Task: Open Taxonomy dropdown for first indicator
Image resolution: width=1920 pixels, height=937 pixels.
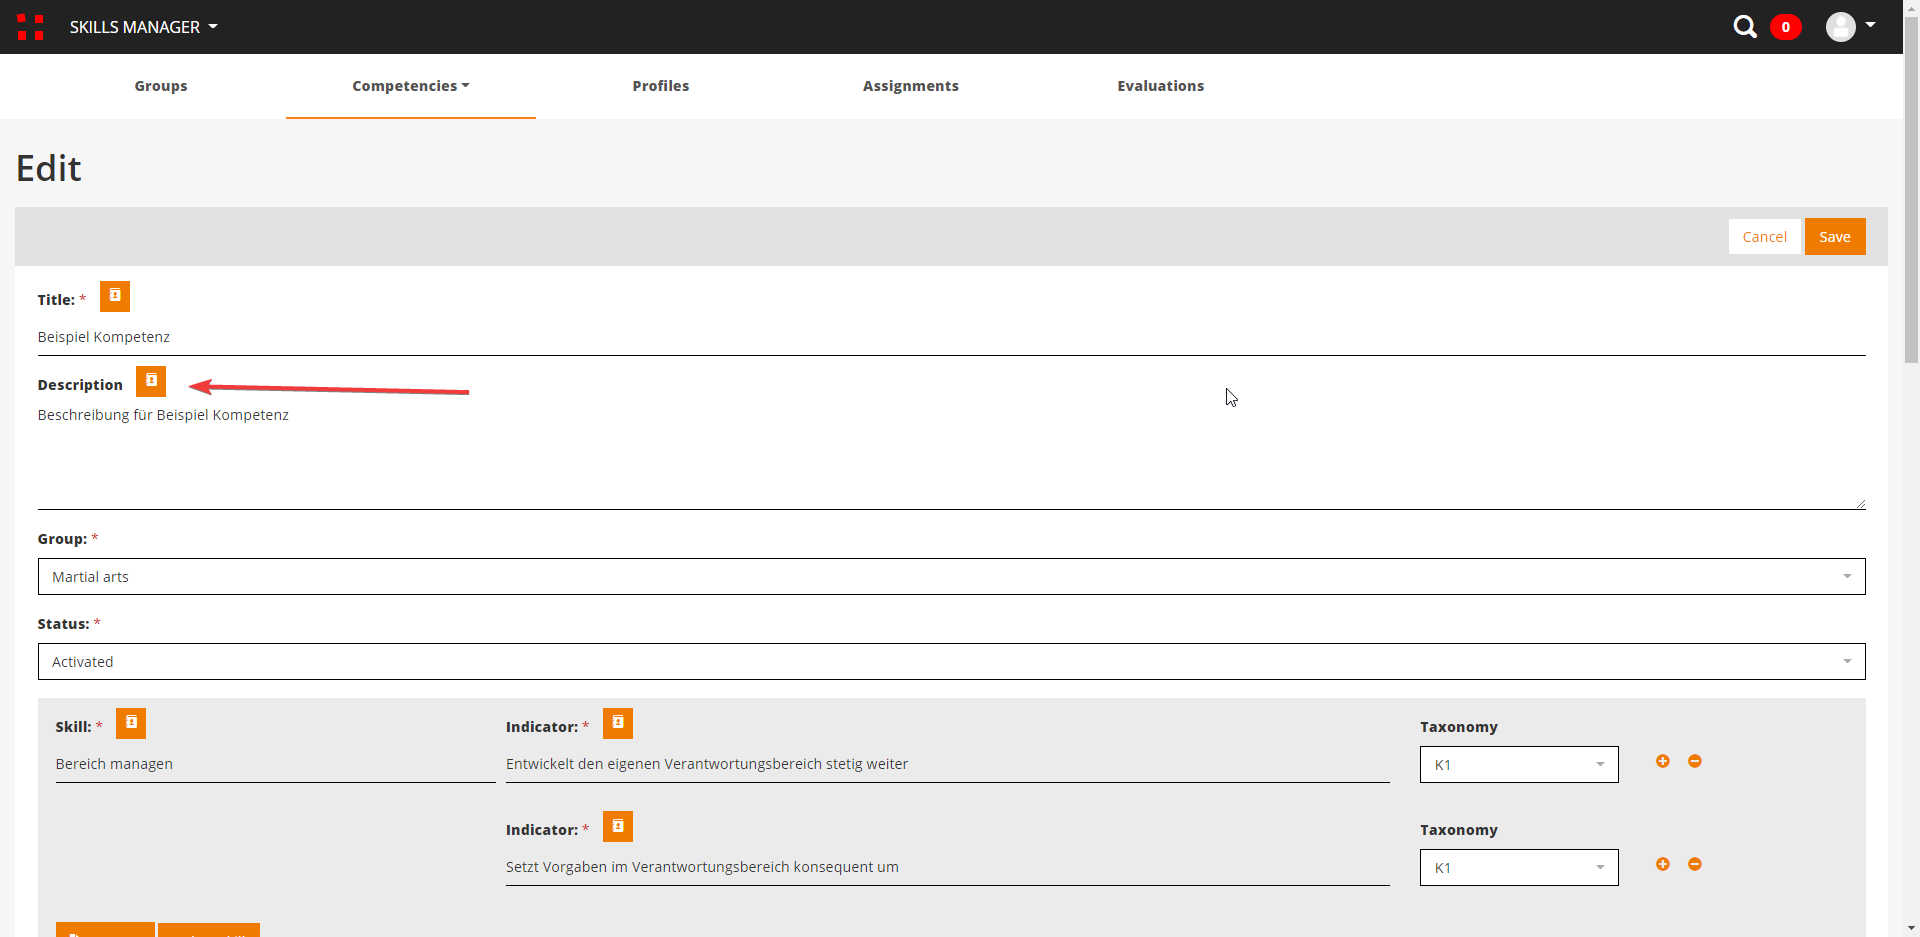Action: pyautogui.click(x=1518, y=765)
